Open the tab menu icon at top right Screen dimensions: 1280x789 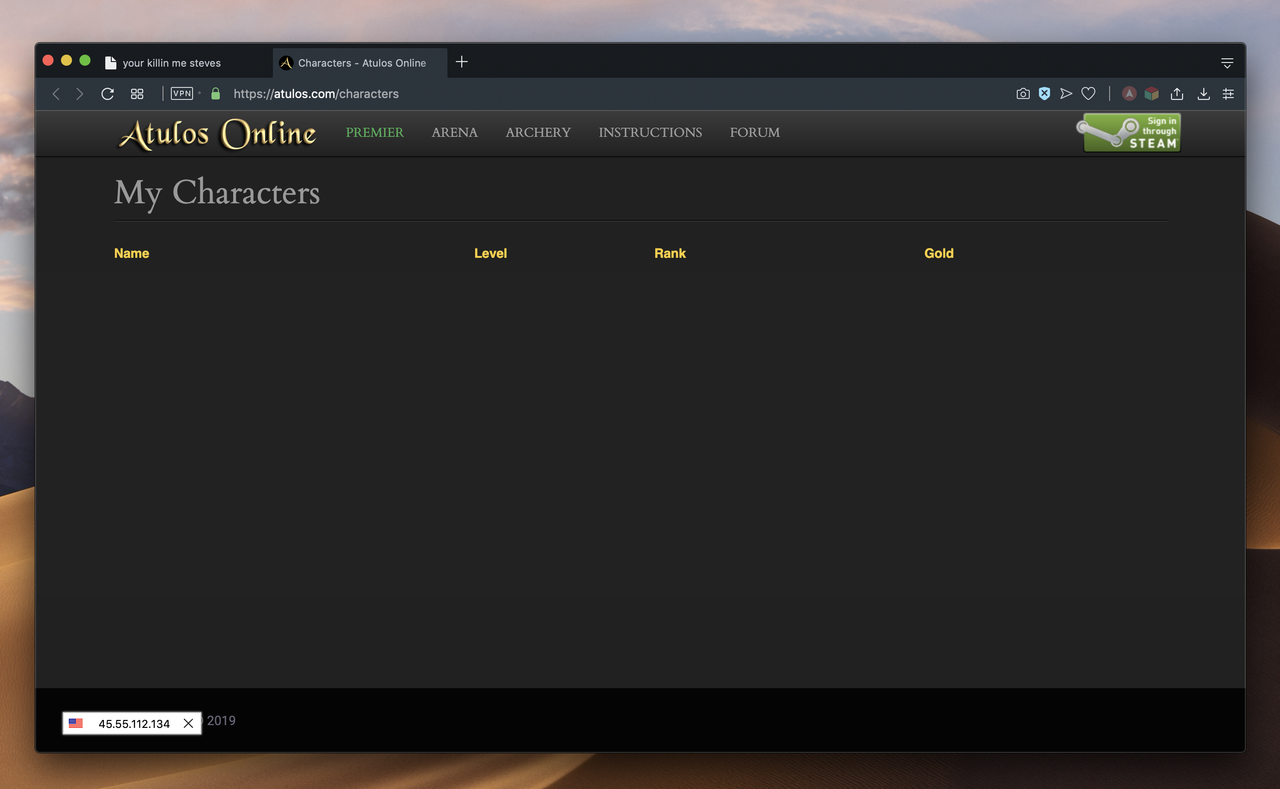(1227, 62)
